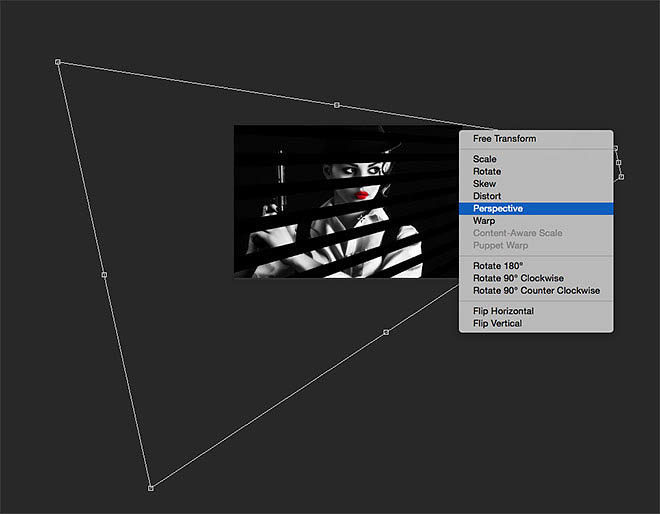Choose Distort from the transform menu
The image size is (660, 514).
pyautogui.click(x=487, y=196)
